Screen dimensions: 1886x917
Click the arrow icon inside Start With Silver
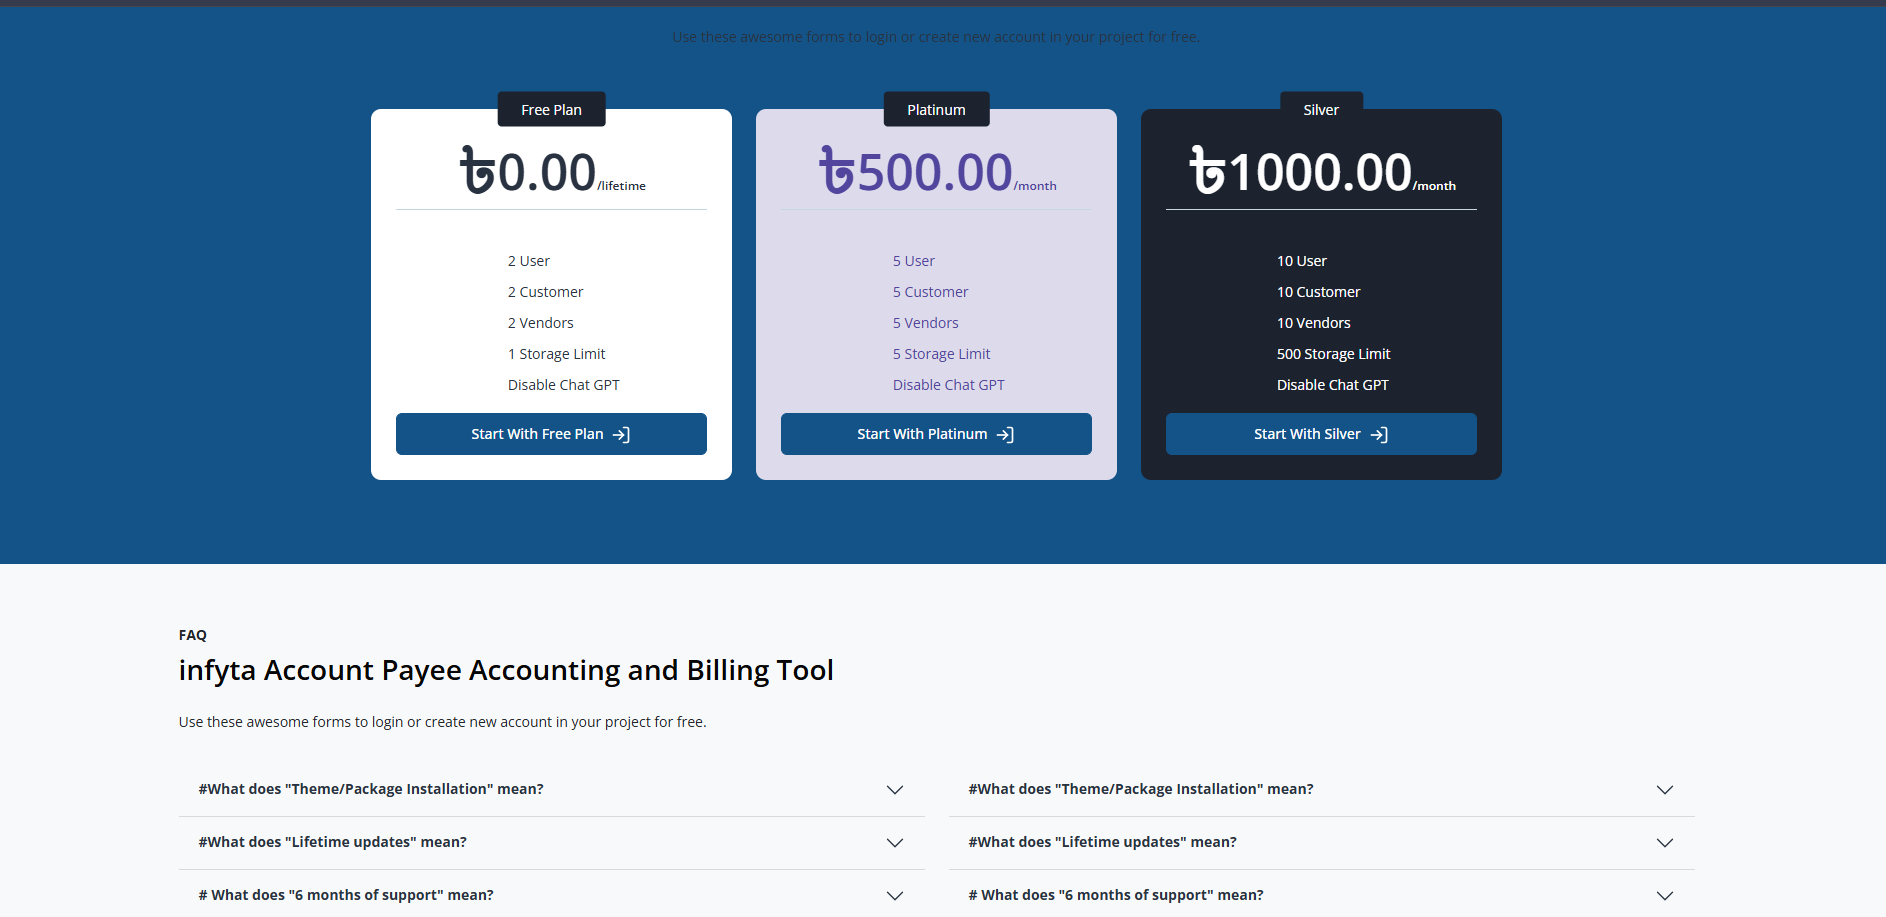tap(1380, 434)
